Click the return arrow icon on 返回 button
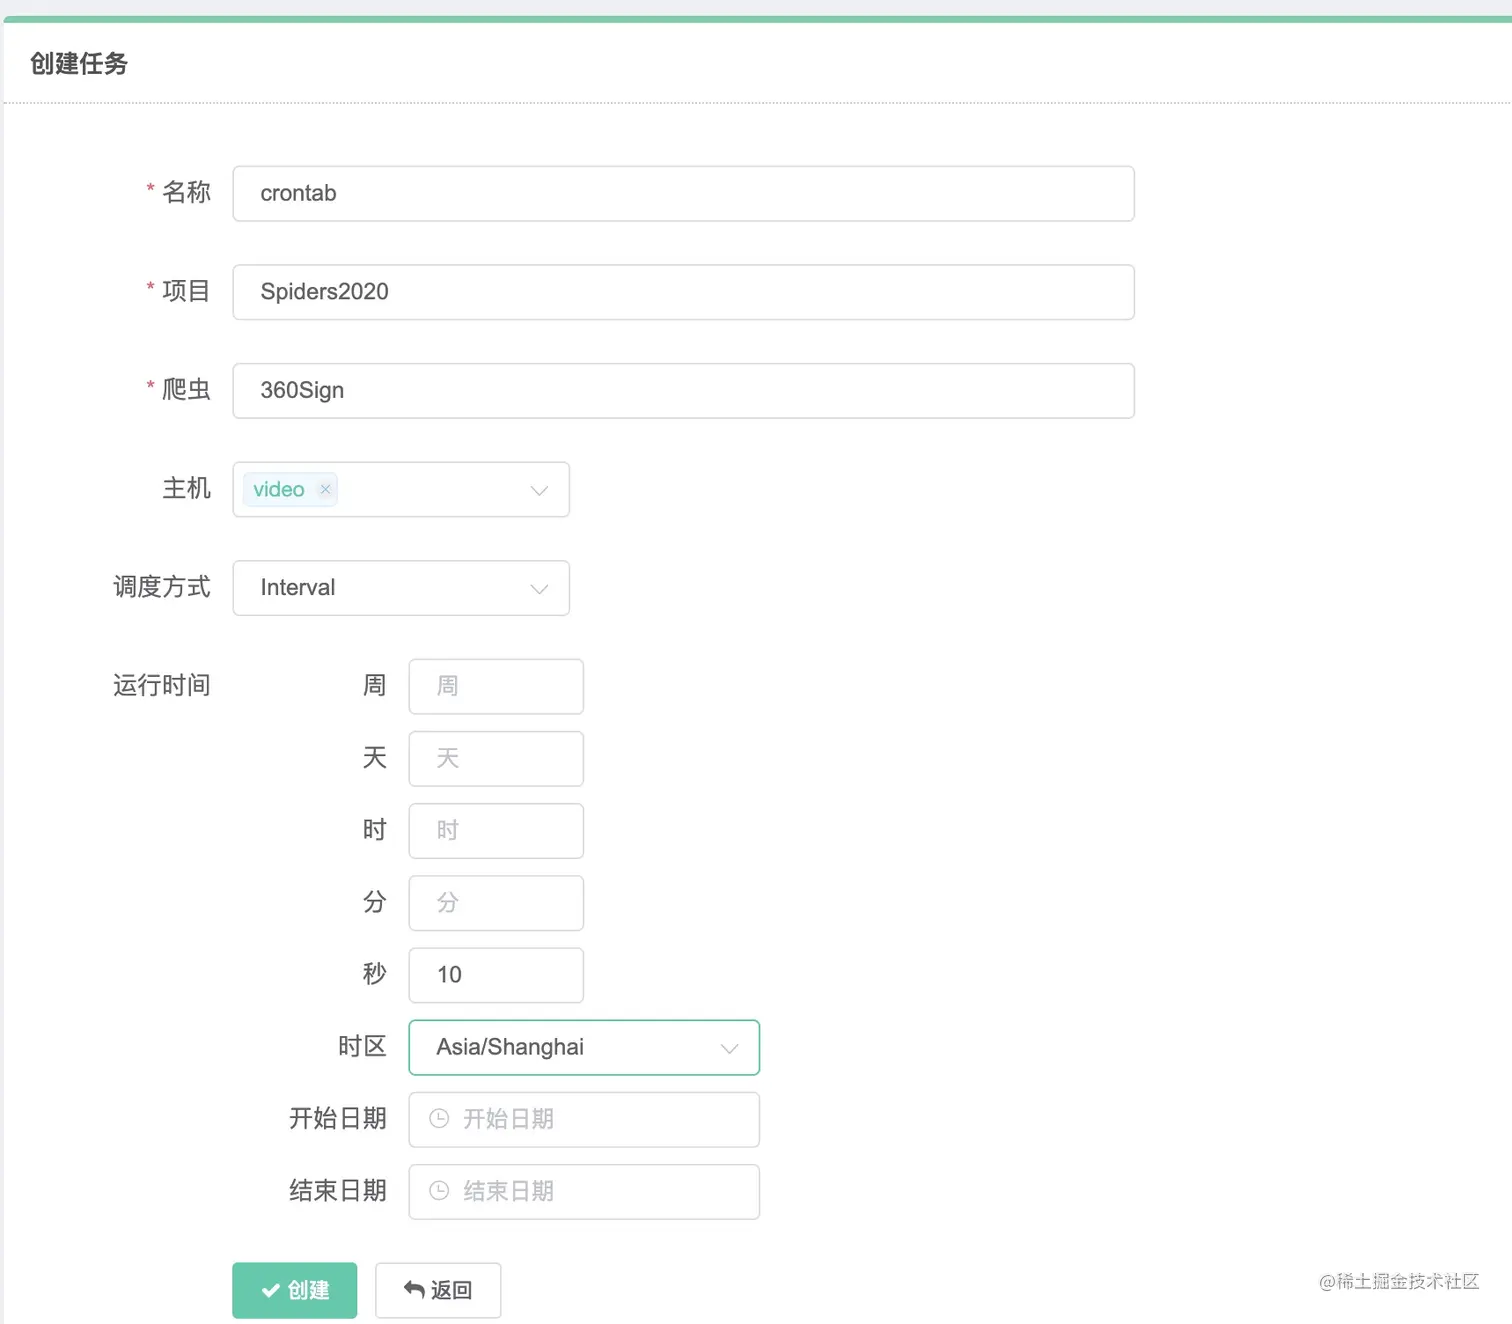Viewport: 1512px width, 1324px height. pos(413,1290)
